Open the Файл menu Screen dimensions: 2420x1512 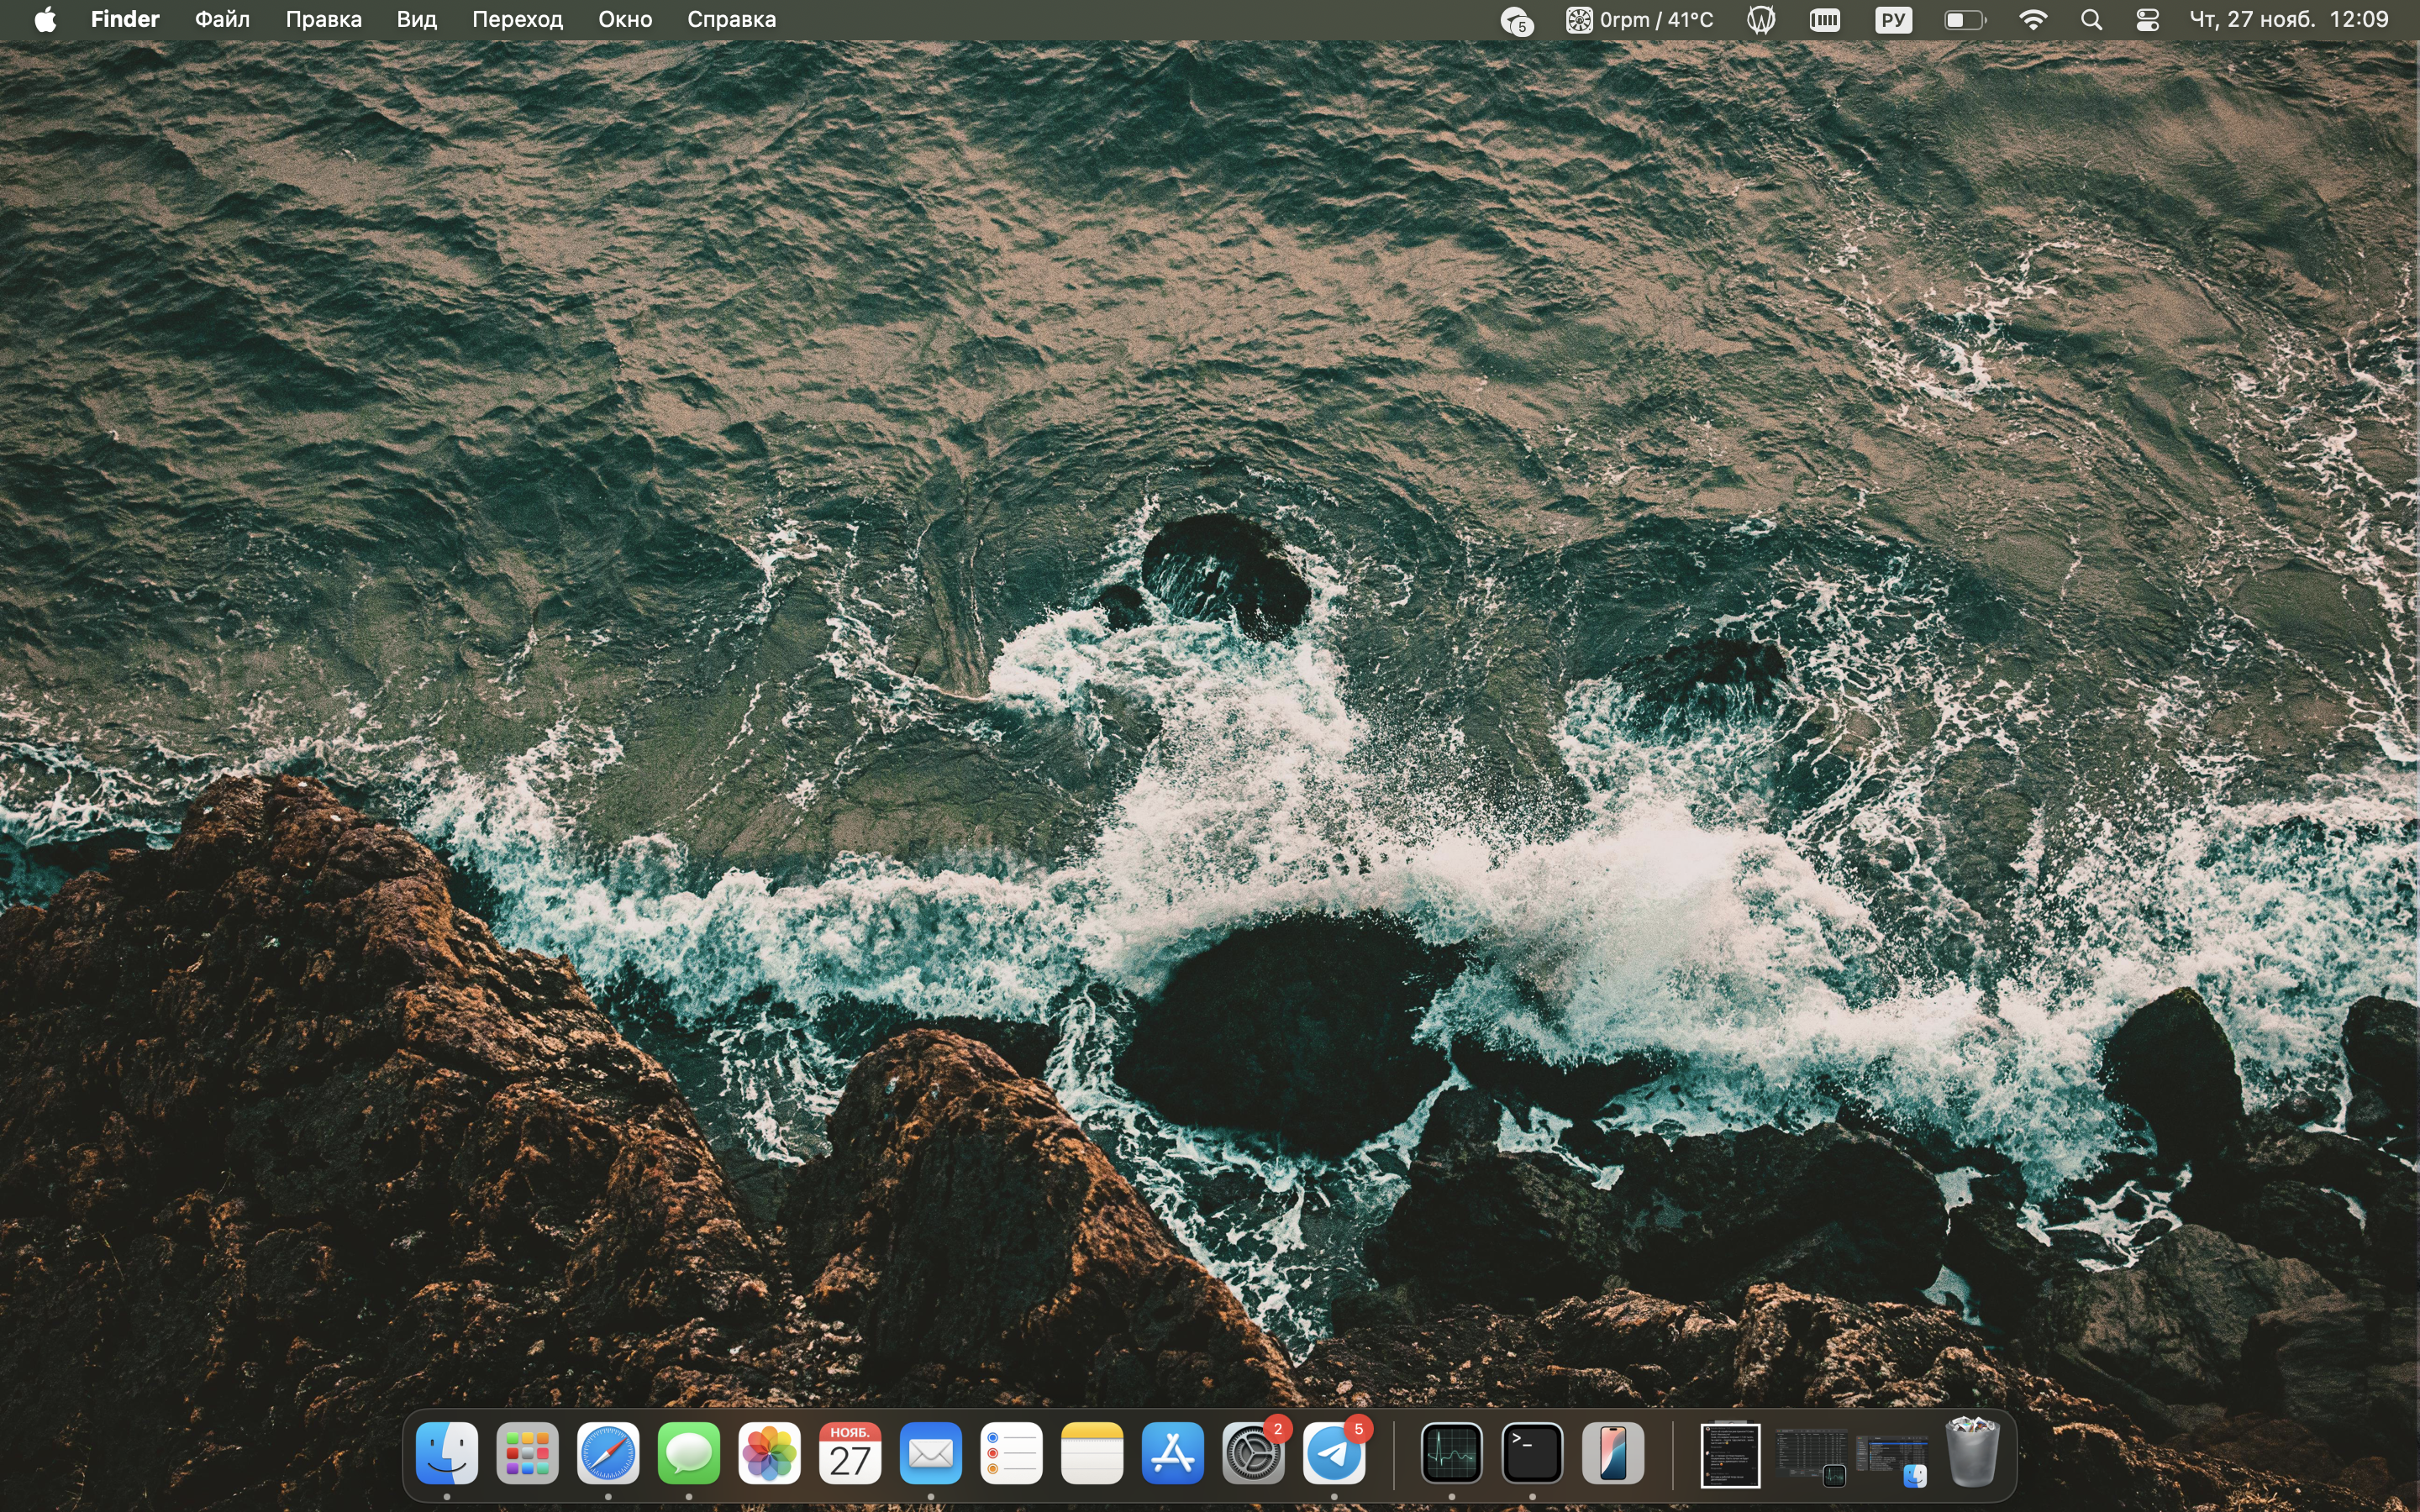(222, 20)
